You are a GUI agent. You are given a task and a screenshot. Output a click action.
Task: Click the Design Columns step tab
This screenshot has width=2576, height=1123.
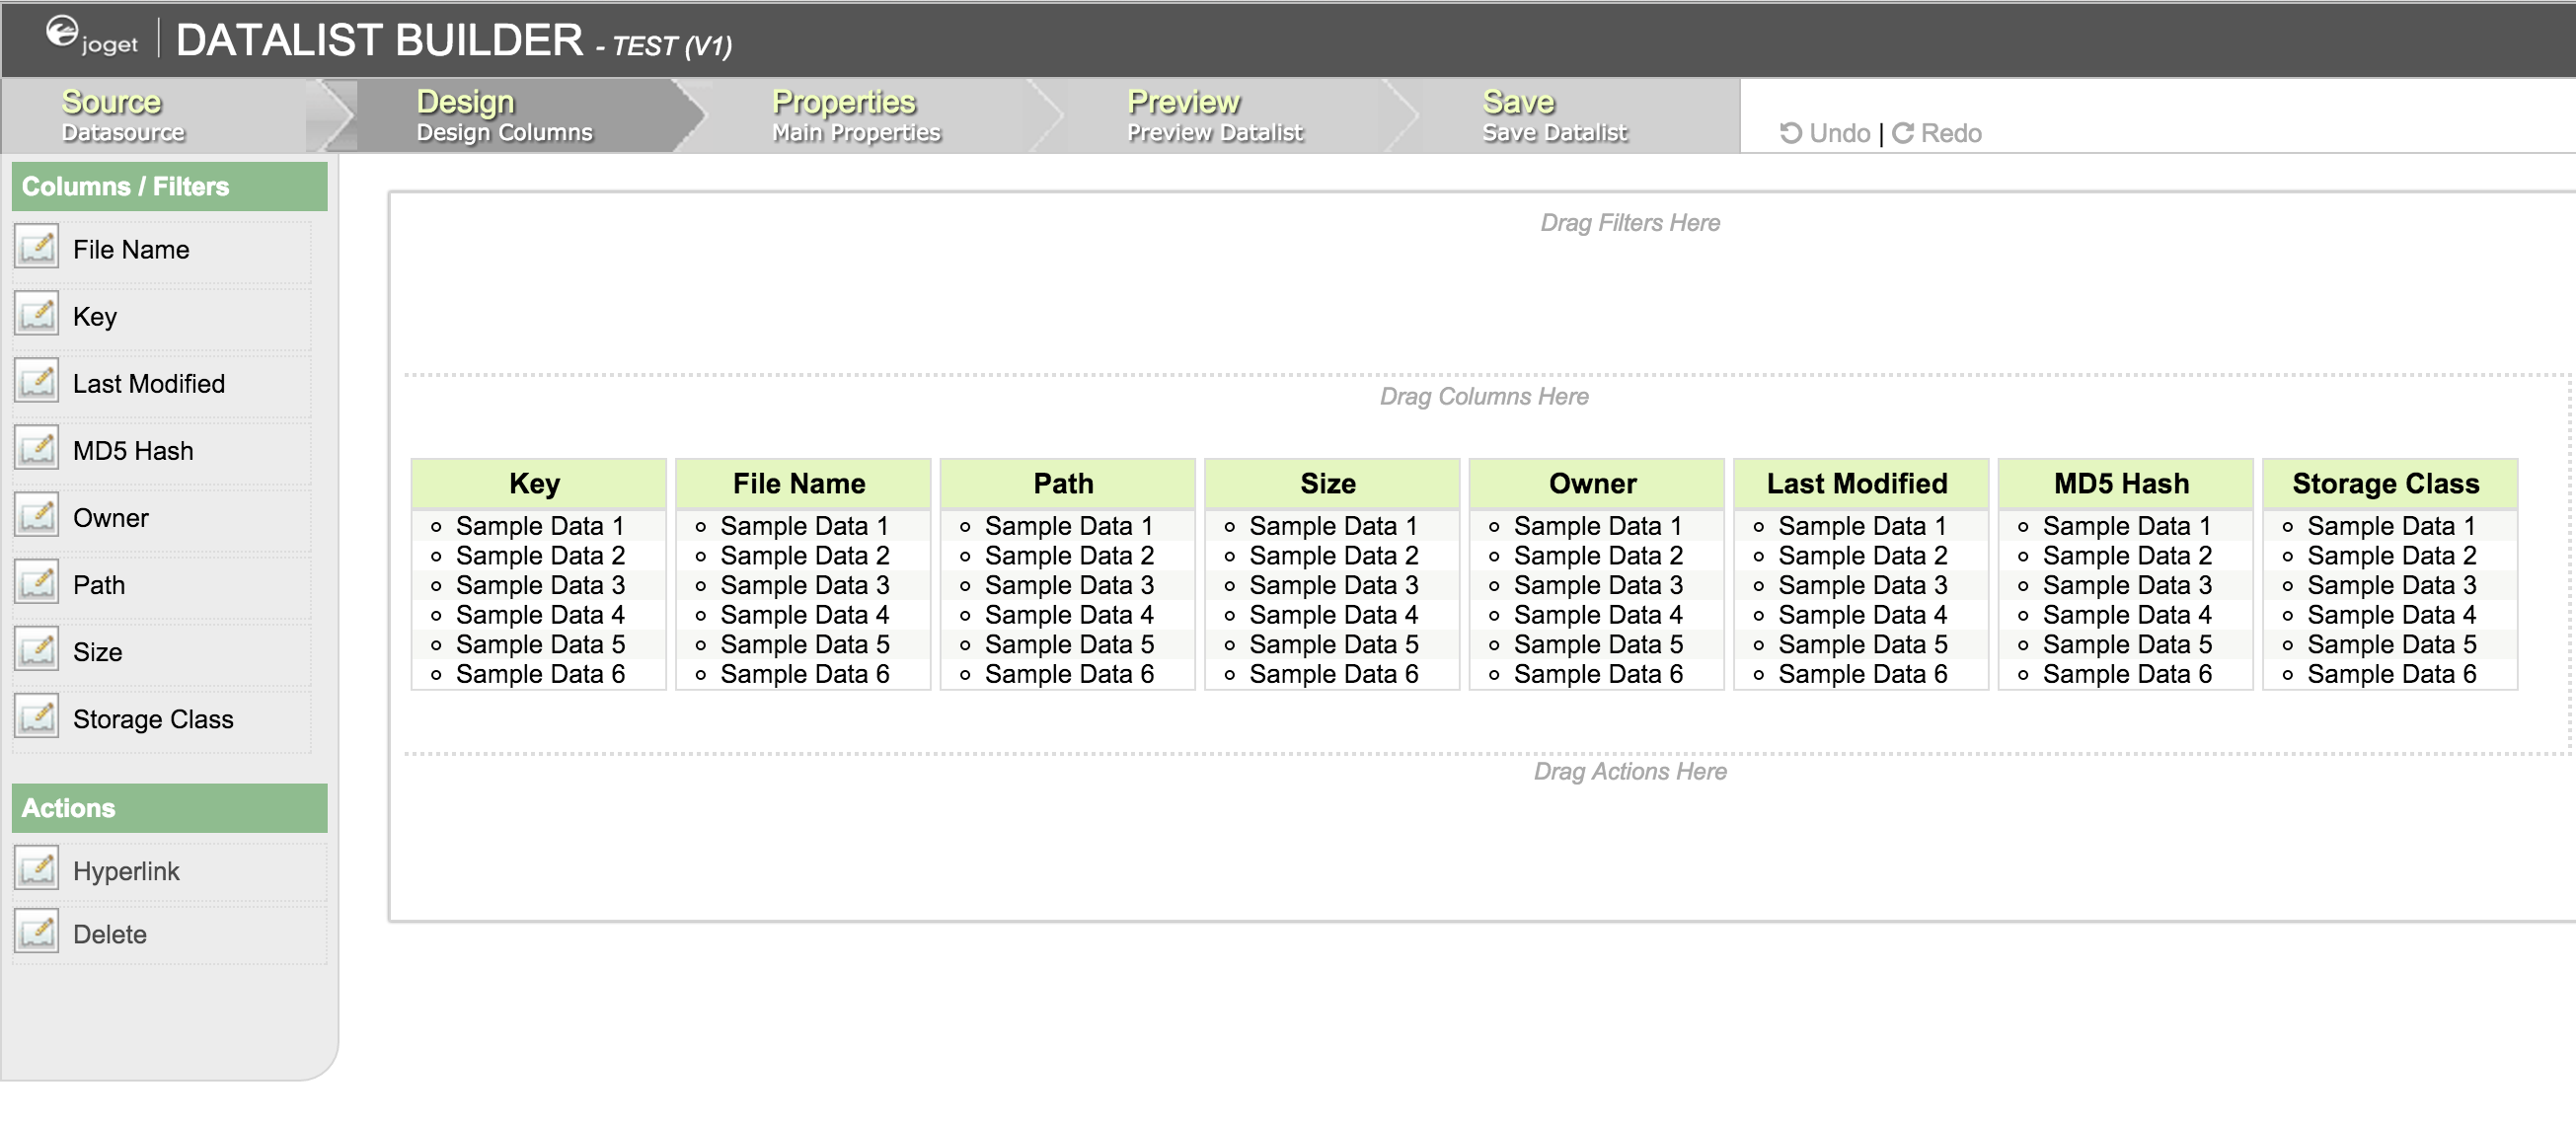click(503, 116)
